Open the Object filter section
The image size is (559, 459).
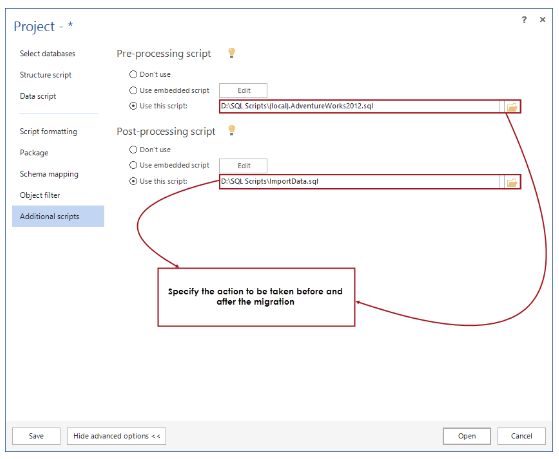(40, 195)
